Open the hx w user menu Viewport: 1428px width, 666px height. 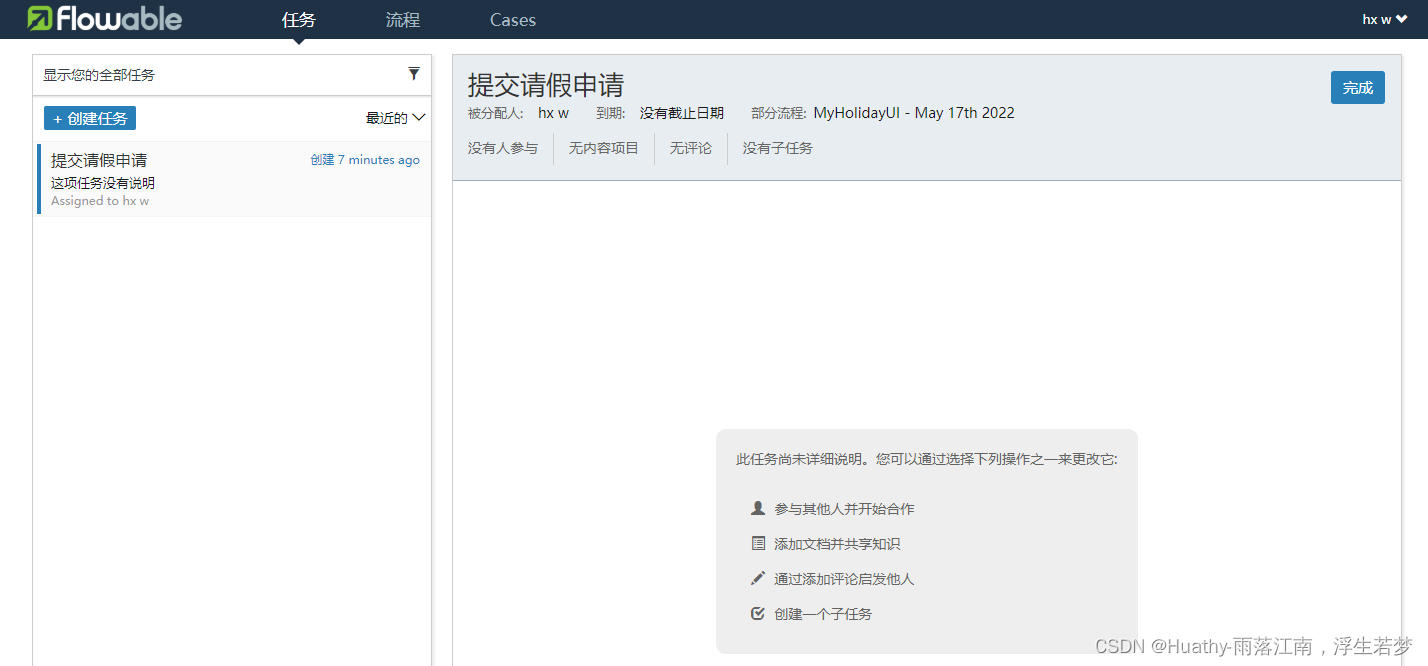[1385, 19]
